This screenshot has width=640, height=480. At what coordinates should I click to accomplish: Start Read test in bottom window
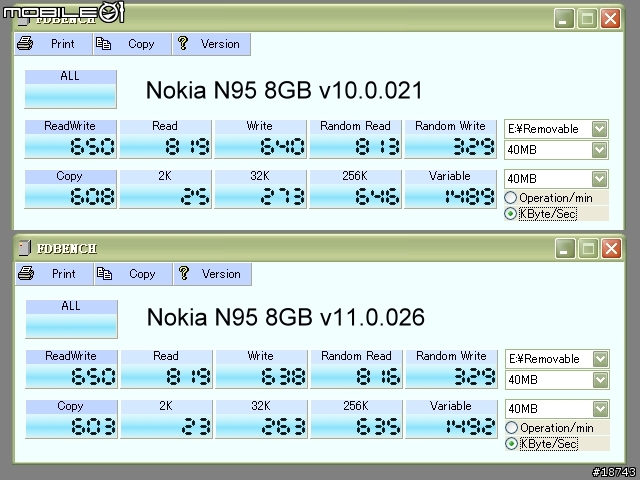click(x=166, y=369)
